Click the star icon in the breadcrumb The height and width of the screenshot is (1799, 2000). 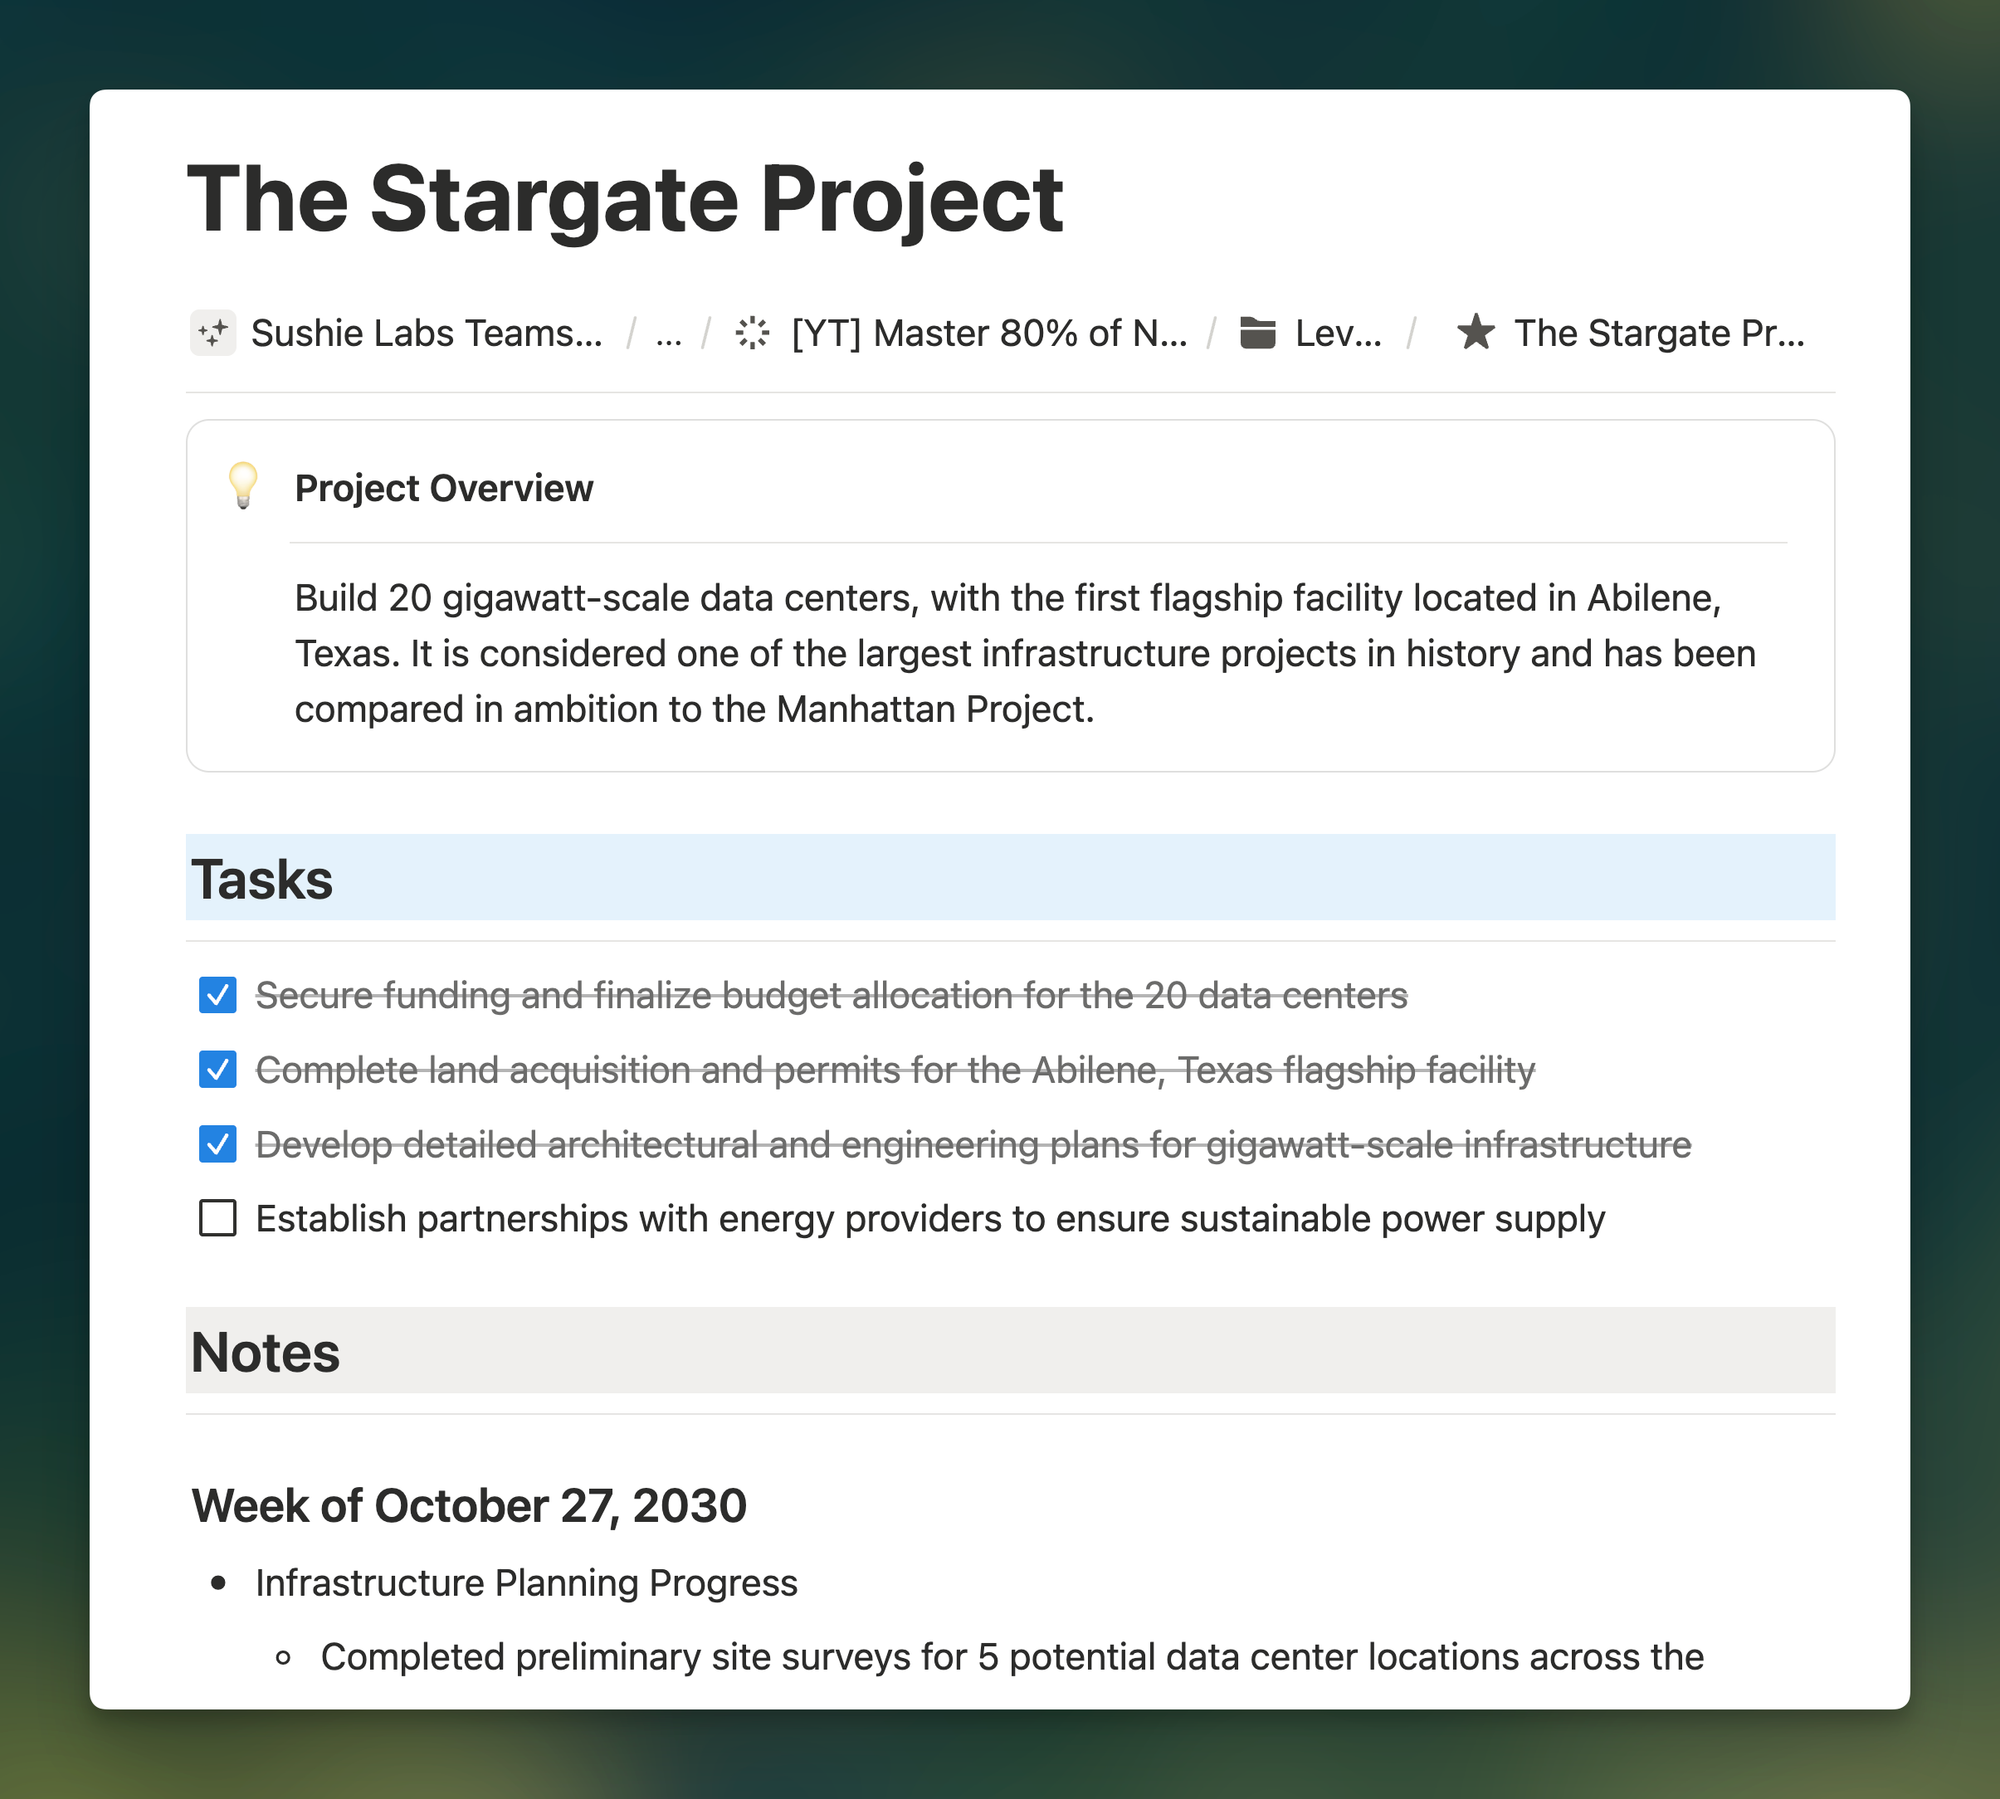click(x=1476, y=333)
